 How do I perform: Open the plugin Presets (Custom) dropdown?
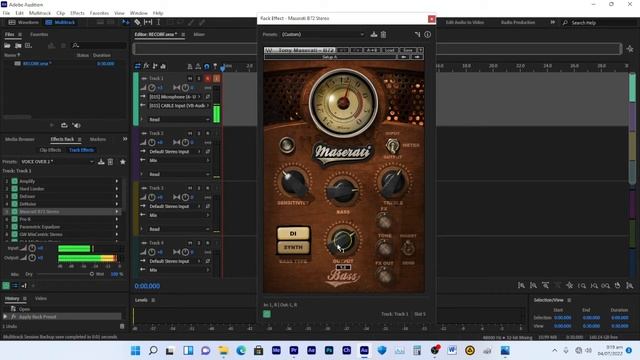tap(322, 35)
